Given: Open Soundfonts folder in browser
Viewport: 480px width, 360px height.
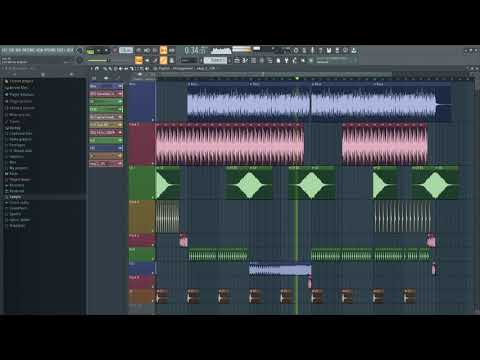Looking at the screenshot, I should click(x=16, y=208).
